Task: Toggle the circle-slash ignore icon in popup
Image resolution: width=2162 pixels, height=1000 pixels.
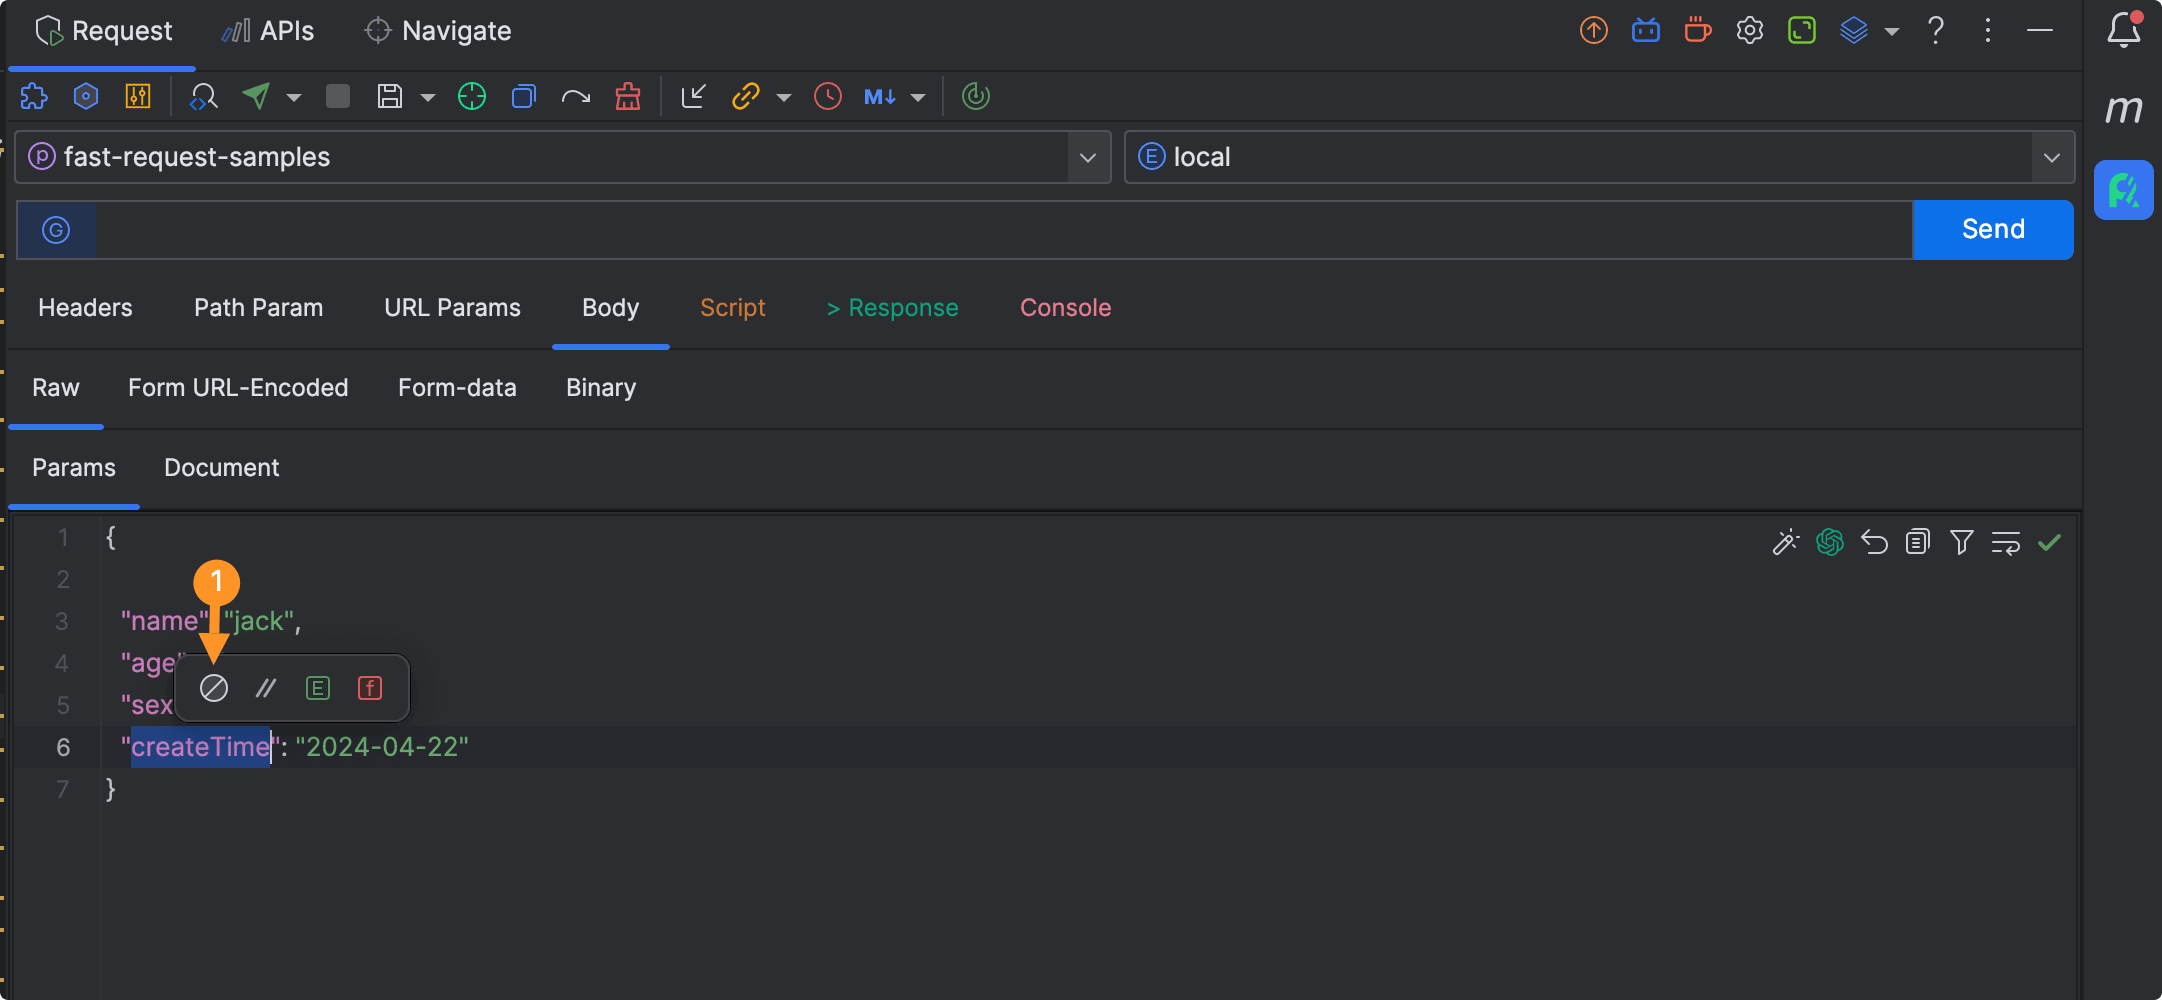Action: pos(214,688)
